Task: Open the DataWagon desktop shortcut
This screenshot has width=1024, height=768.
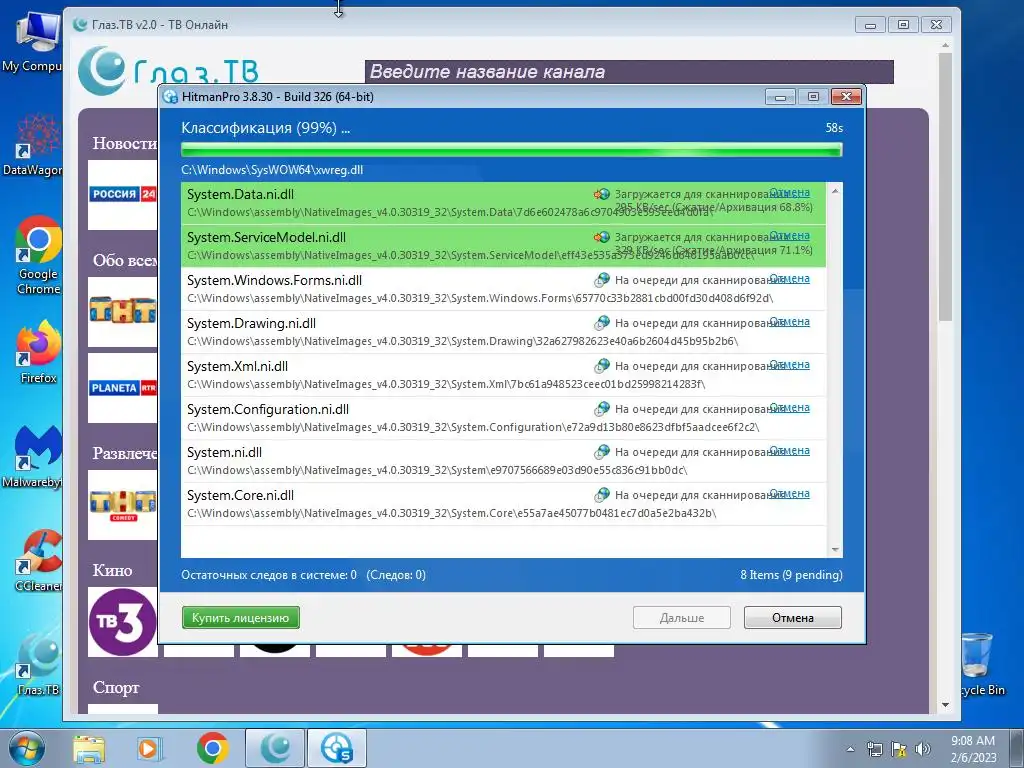Action: click(x=36, y=145)
